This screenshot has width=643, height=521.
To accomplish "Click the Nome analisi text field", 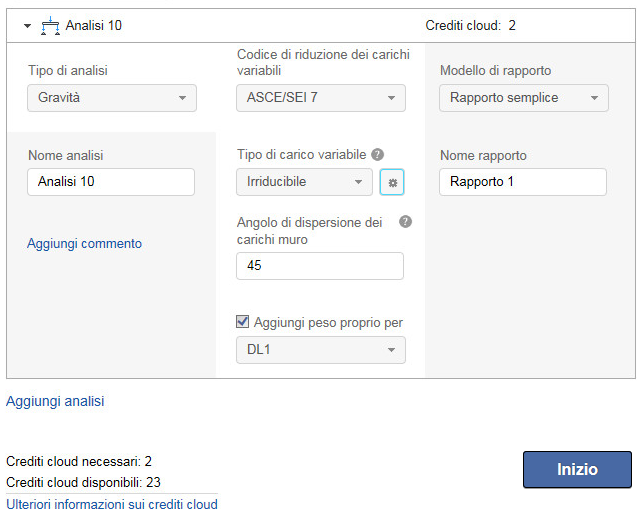I will (x=111, y=182).
